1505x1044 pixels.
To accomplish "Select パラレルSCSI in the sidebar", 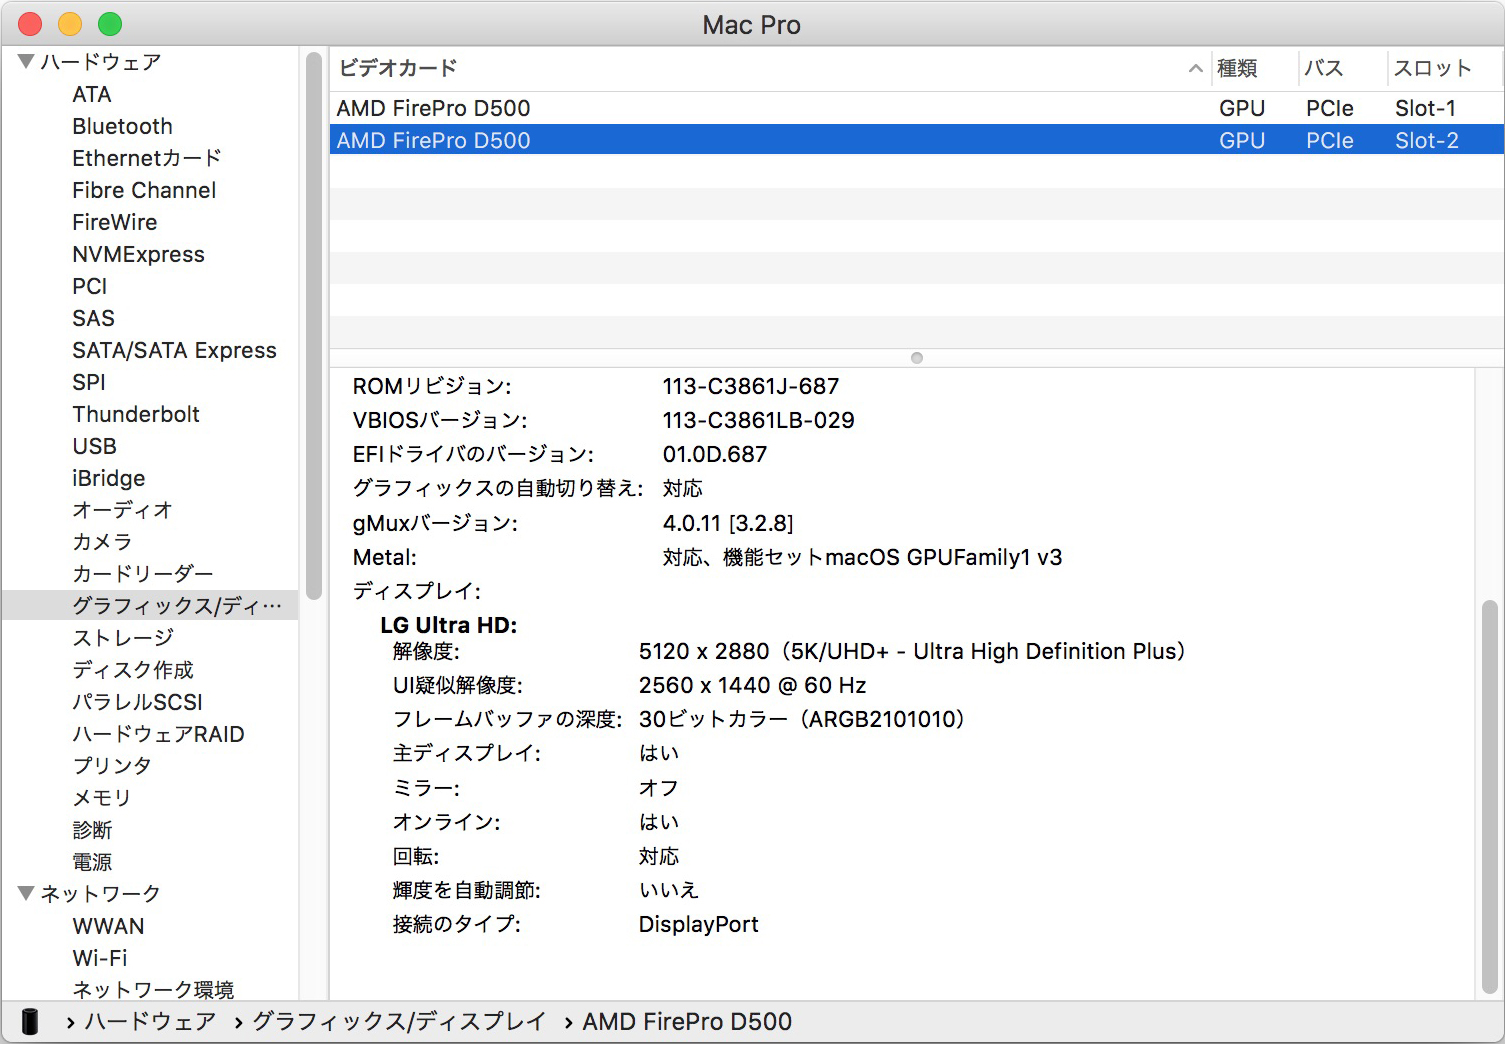I will pyautogui.click(x=137, y=701).
